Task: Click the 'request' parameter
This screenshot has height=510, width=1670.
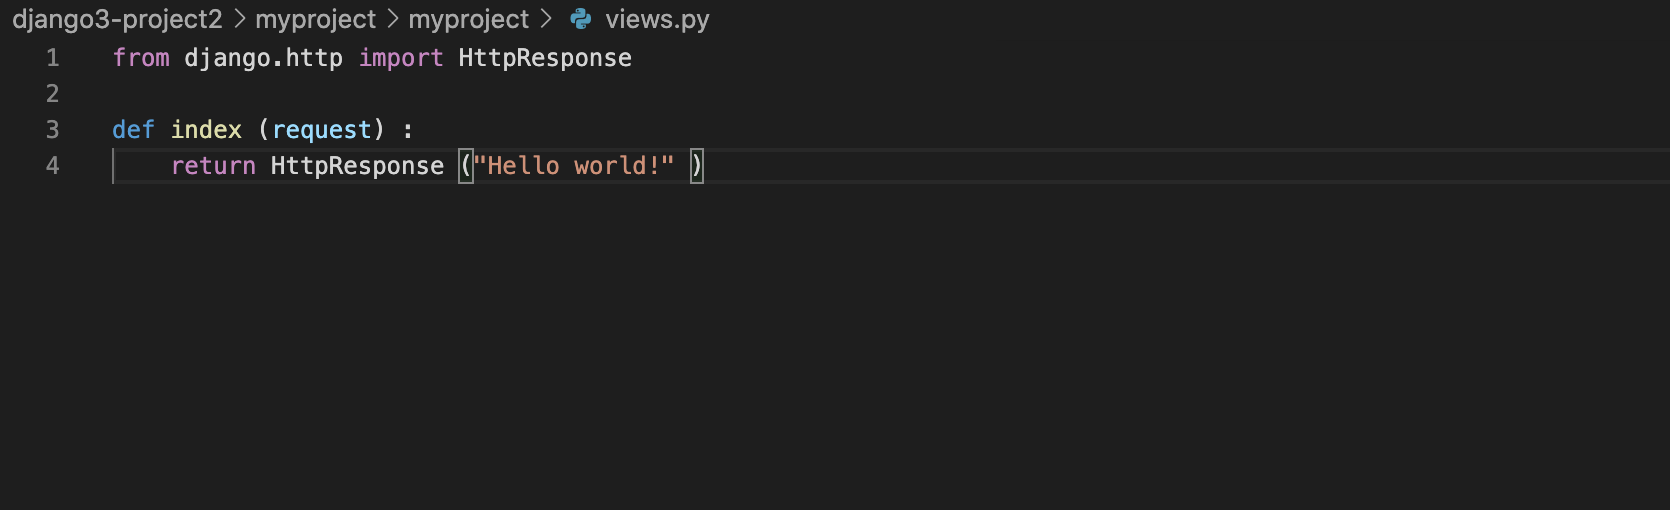Action: 322,130
